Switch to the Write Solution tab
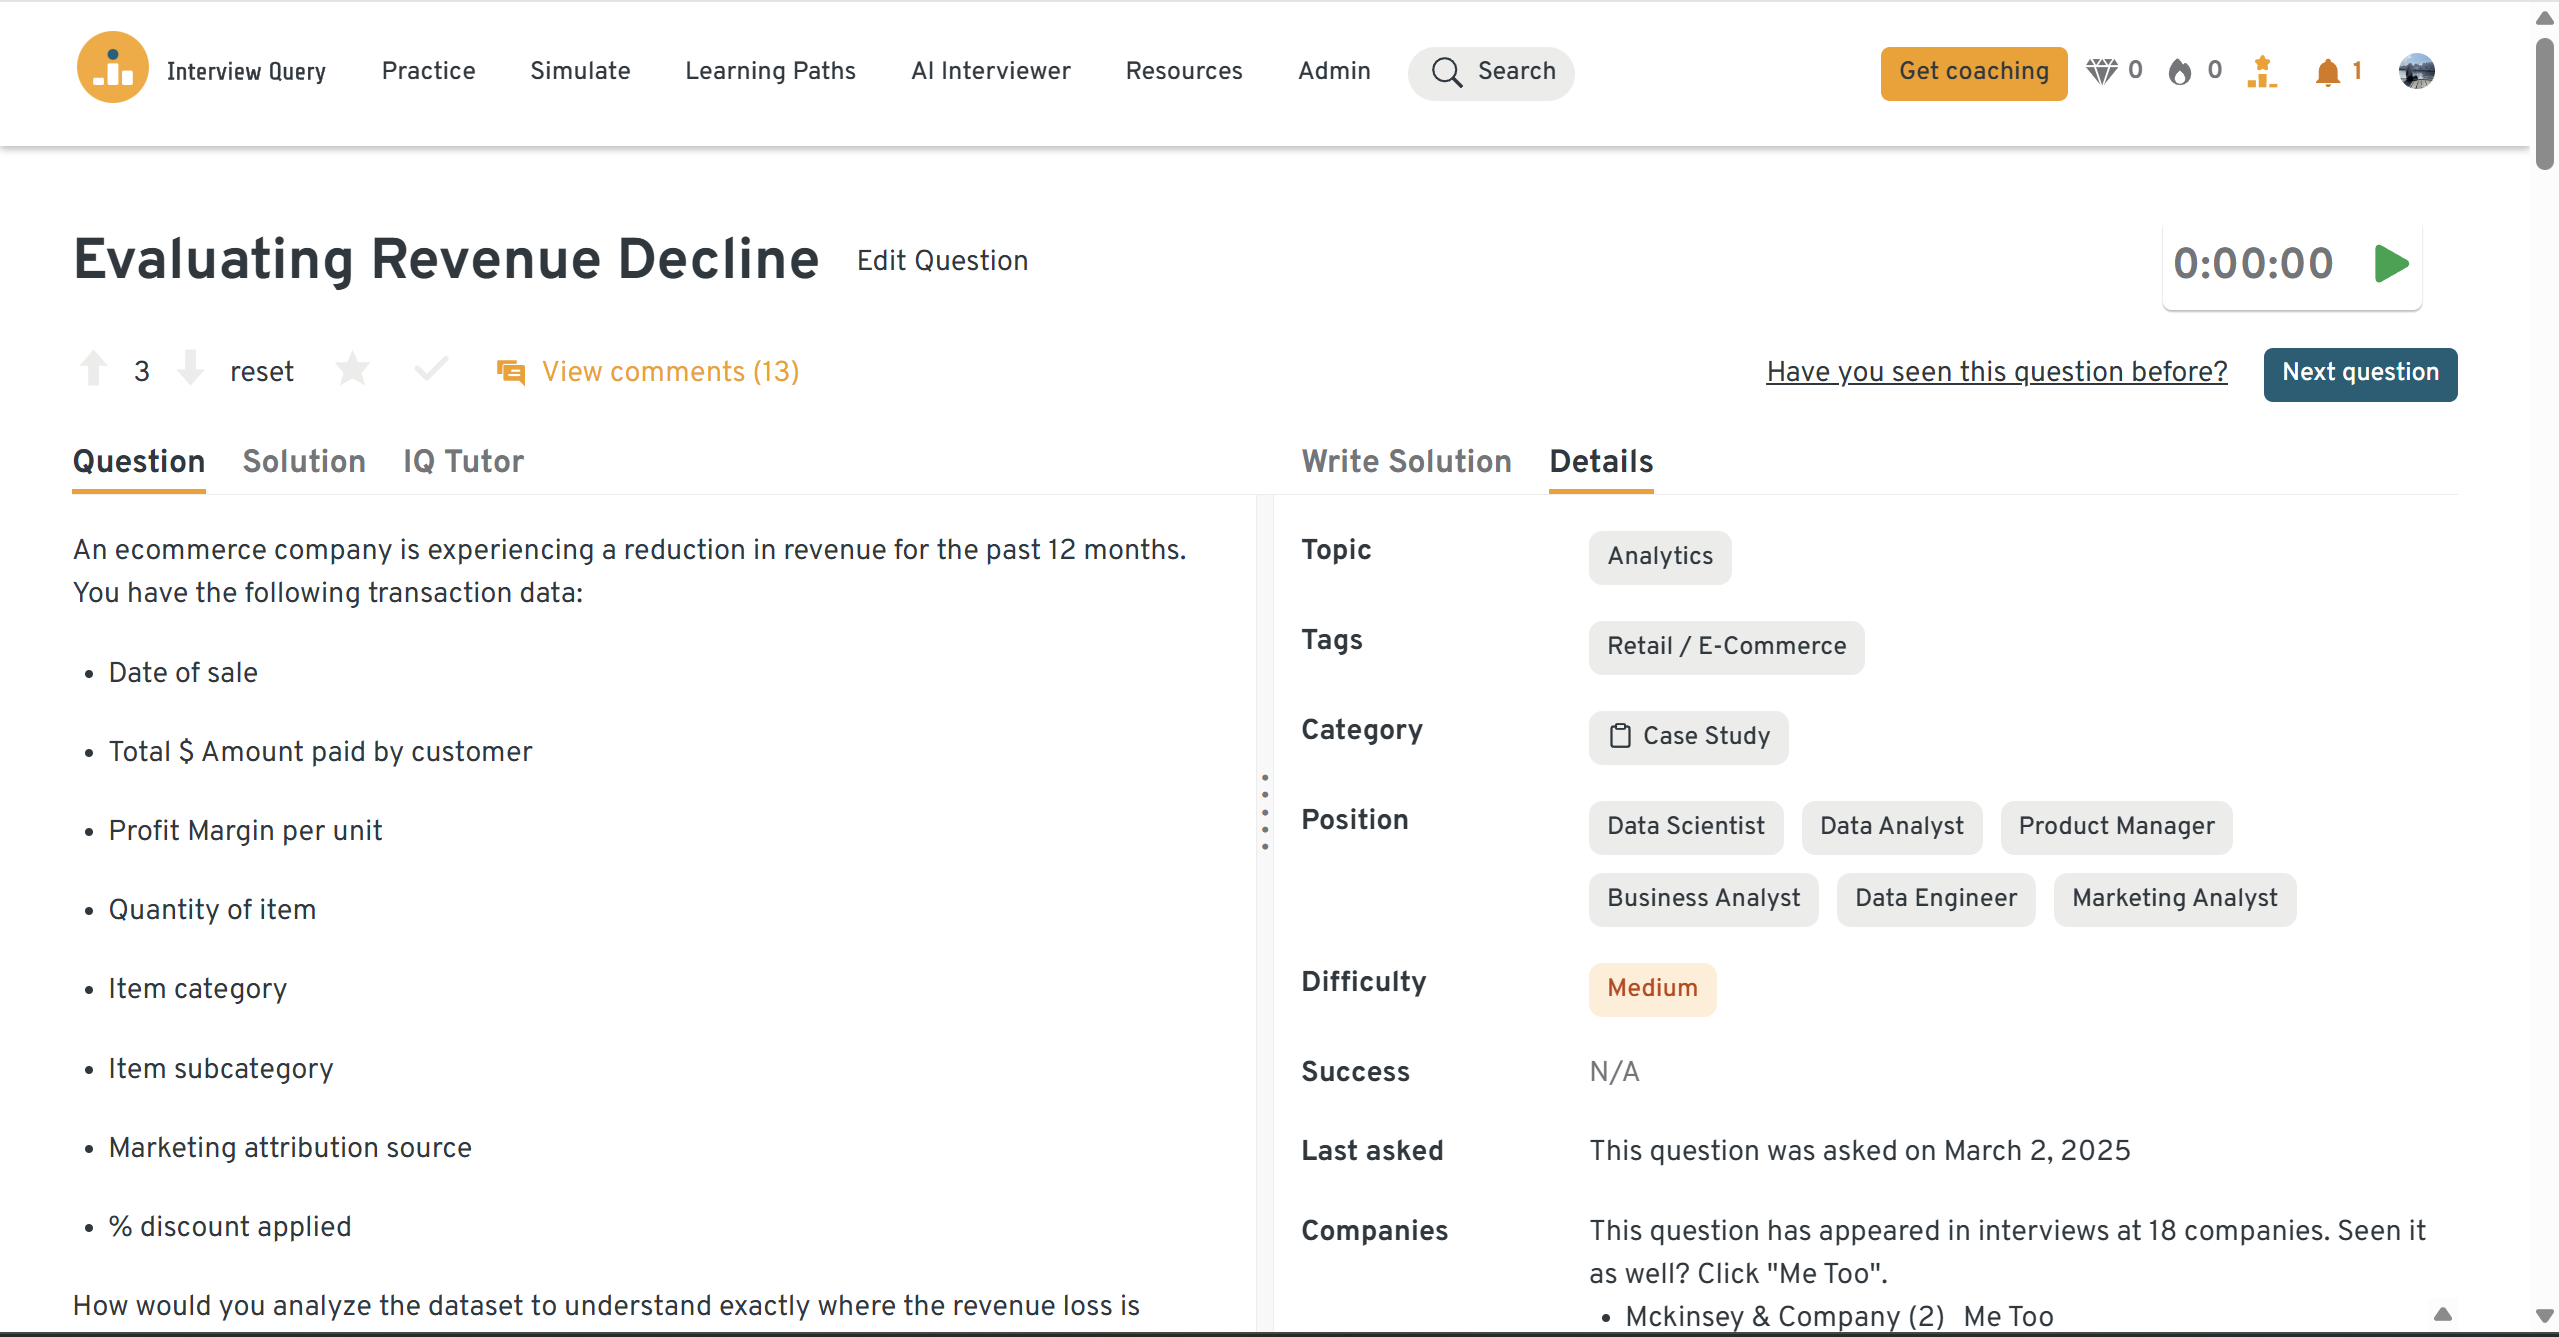Image resolution: width=2559 pixels, height=1337 pixels. (x=1406, y=461)
